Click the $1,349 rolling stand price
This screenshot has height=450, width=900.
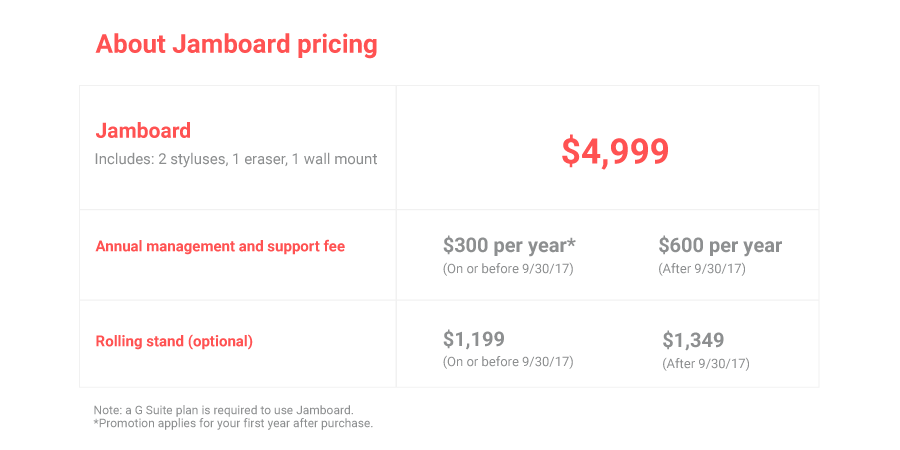pyautogui.click(x=693, y=340)
